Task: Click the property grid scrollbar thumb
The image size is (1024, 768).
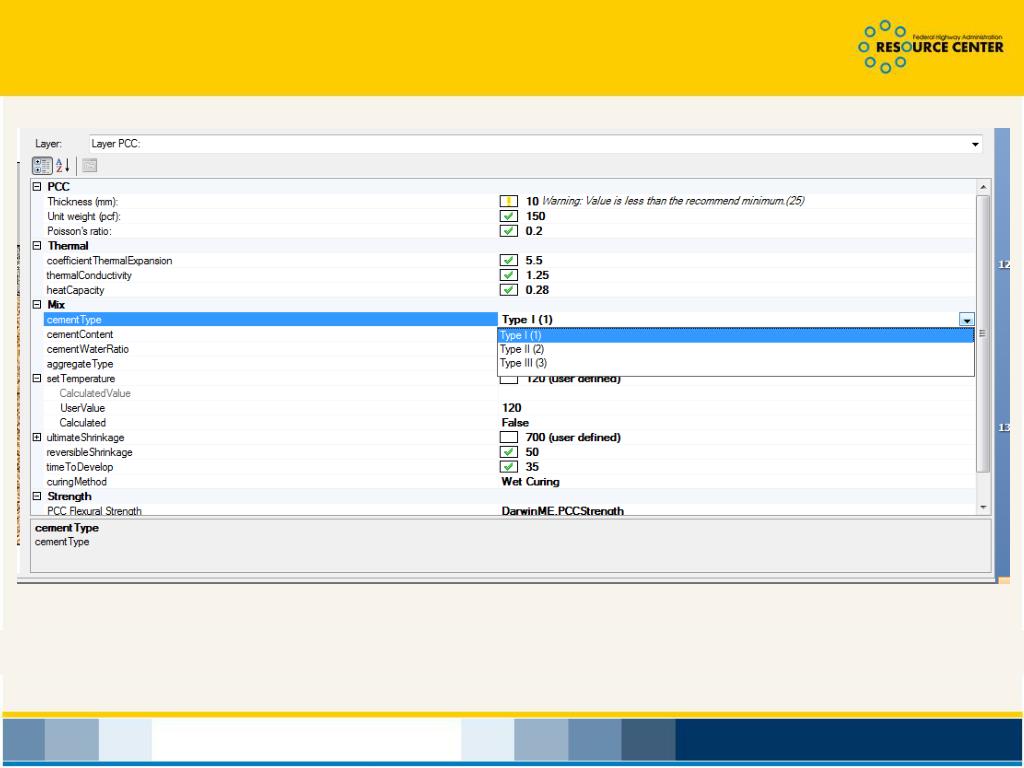Action: click(984, 333)
